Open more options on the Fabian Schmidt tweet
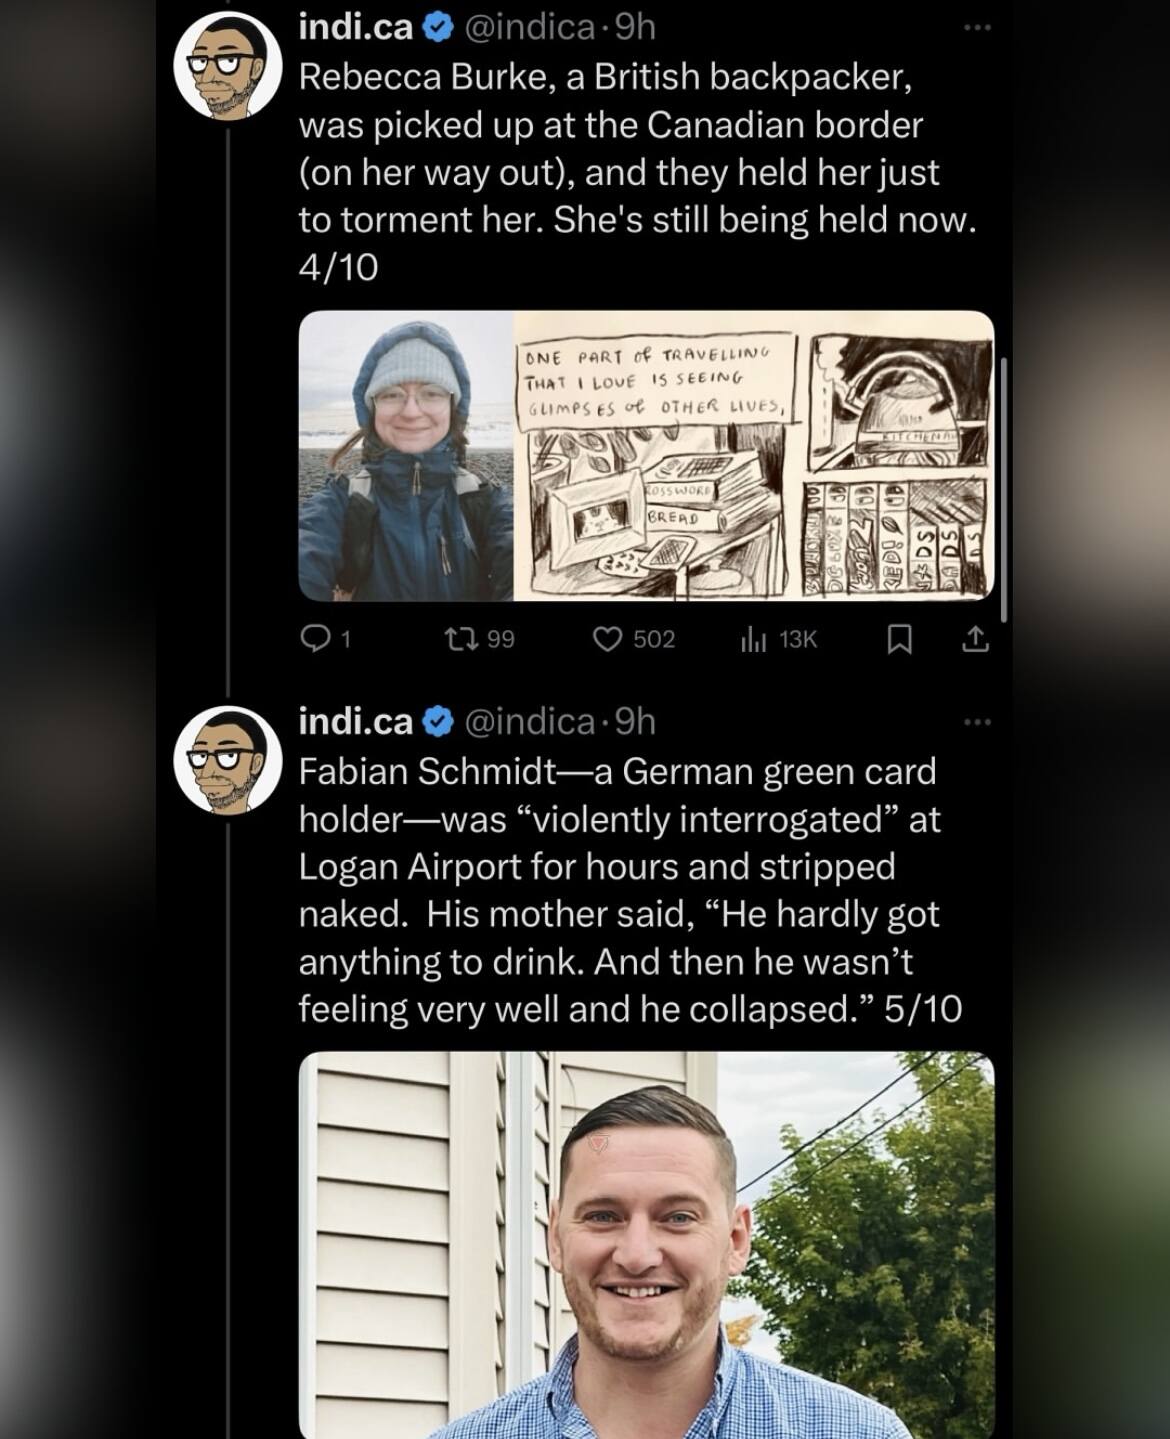Screen dimensions: 1170x1439 pyautogui.click(x=977, y=721)
